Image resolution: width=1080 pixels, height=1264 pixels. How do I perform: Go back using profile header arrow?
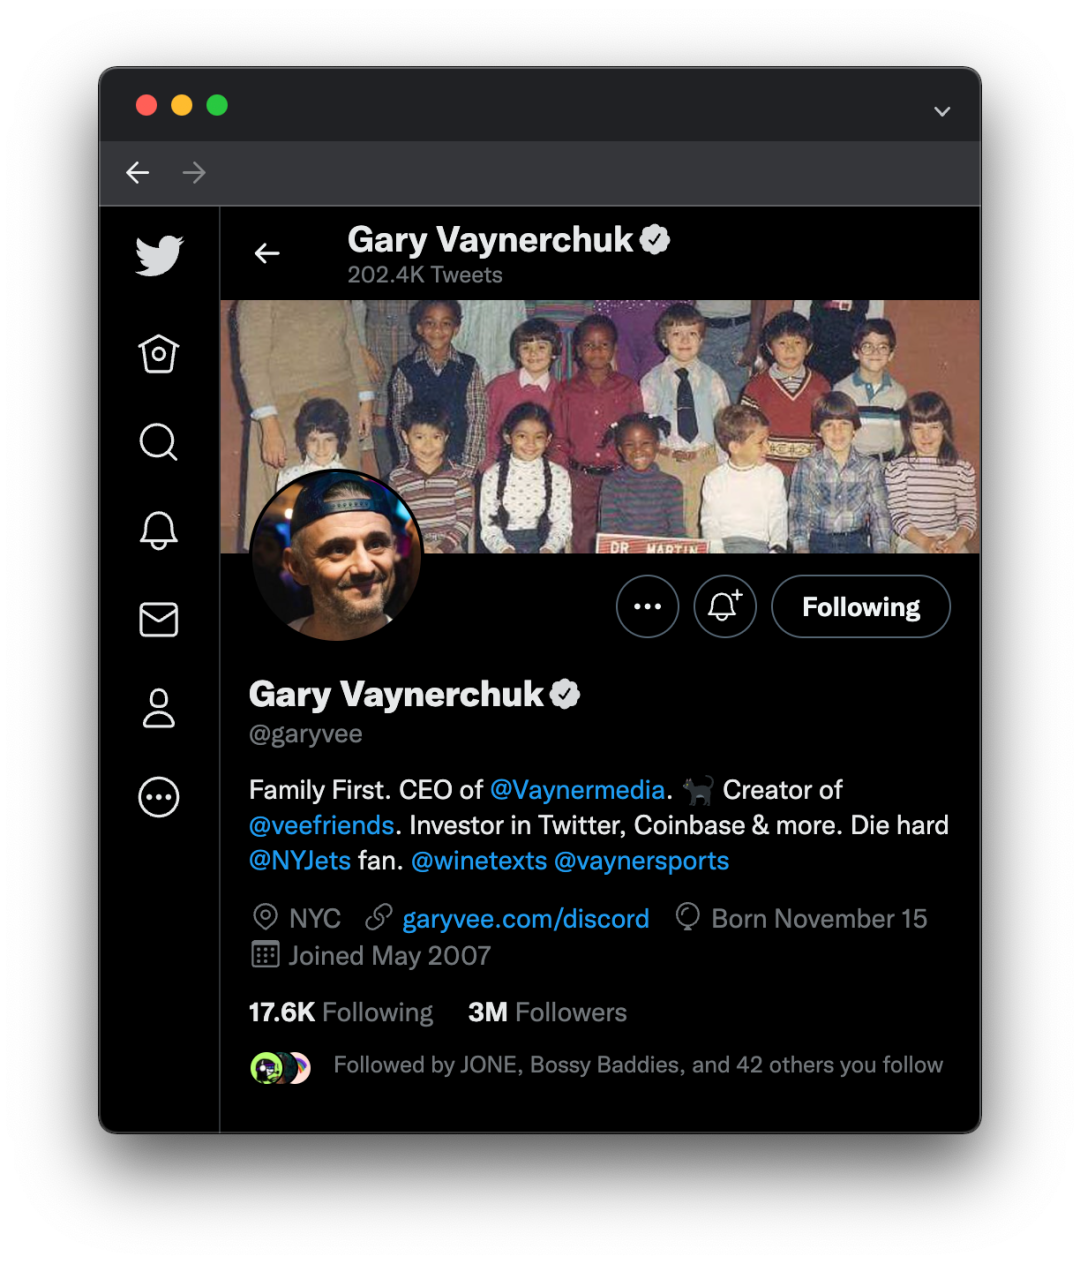267,254
